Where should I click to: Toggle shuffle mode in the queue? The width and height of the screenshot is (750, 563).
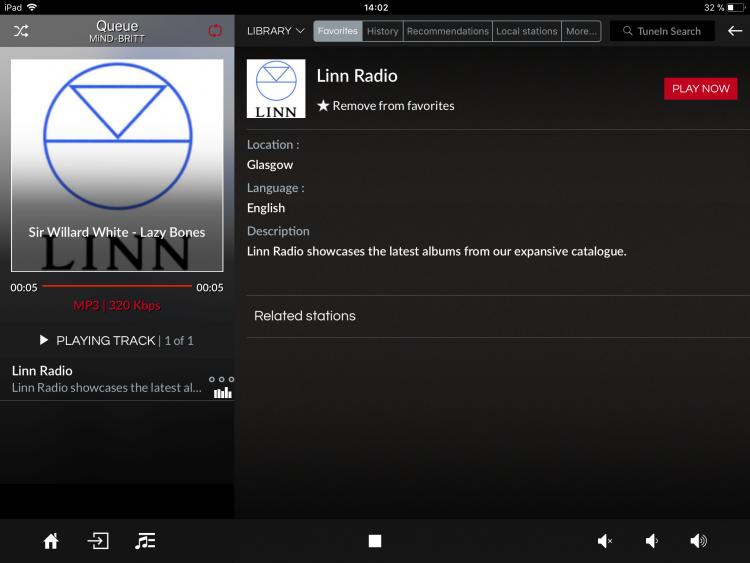(x=21, y=31)
